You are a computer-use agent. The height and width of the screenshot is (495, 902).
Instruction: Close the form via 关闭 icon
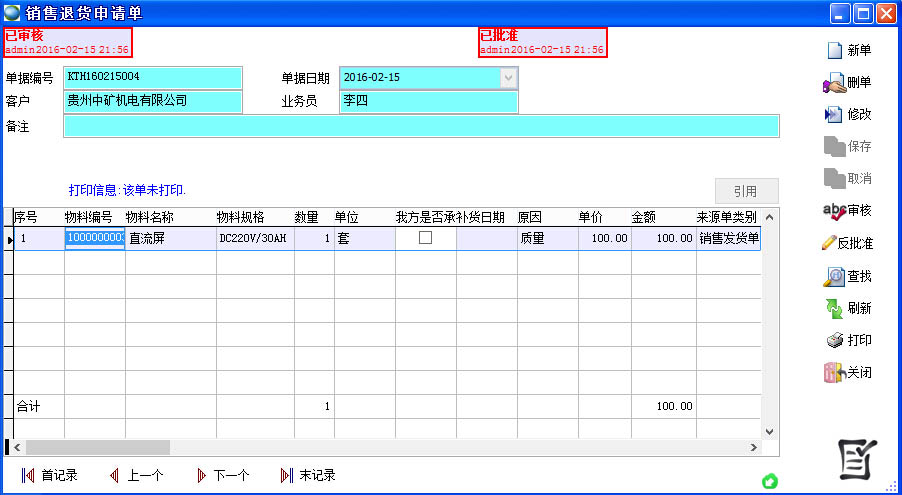click(834, 372)
